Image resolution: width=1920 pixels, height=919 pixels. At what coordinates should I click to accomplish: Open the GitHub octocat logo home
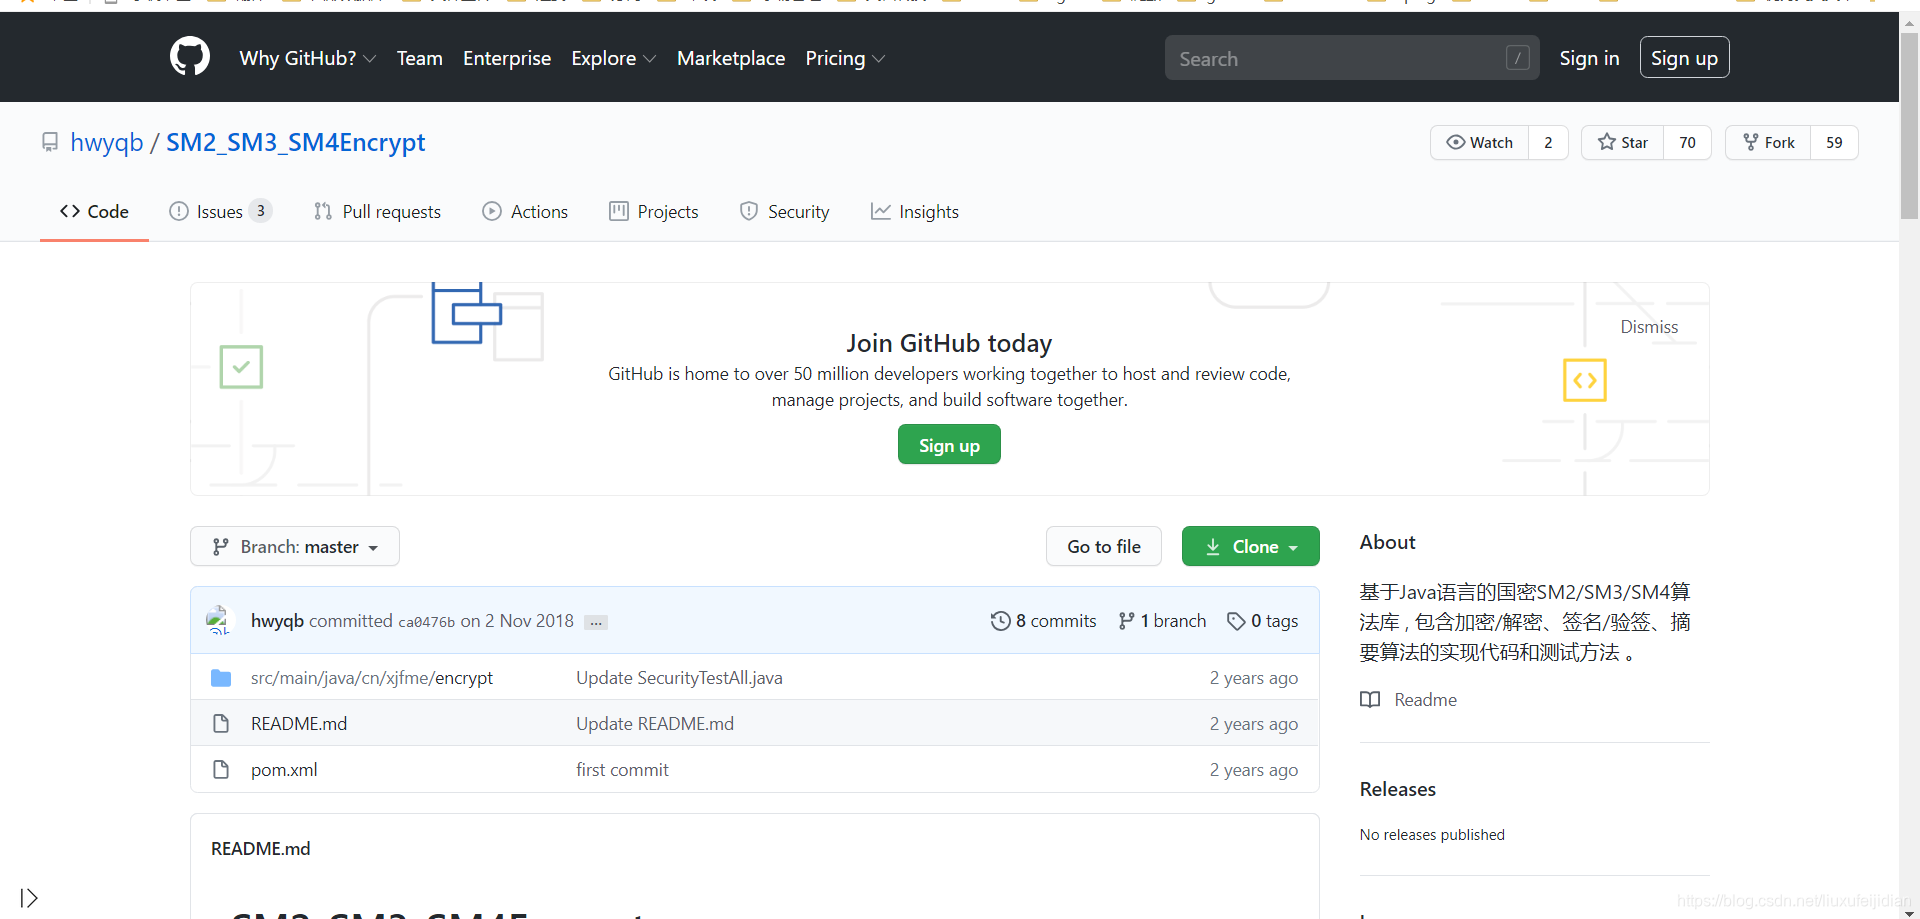(190, 57)
